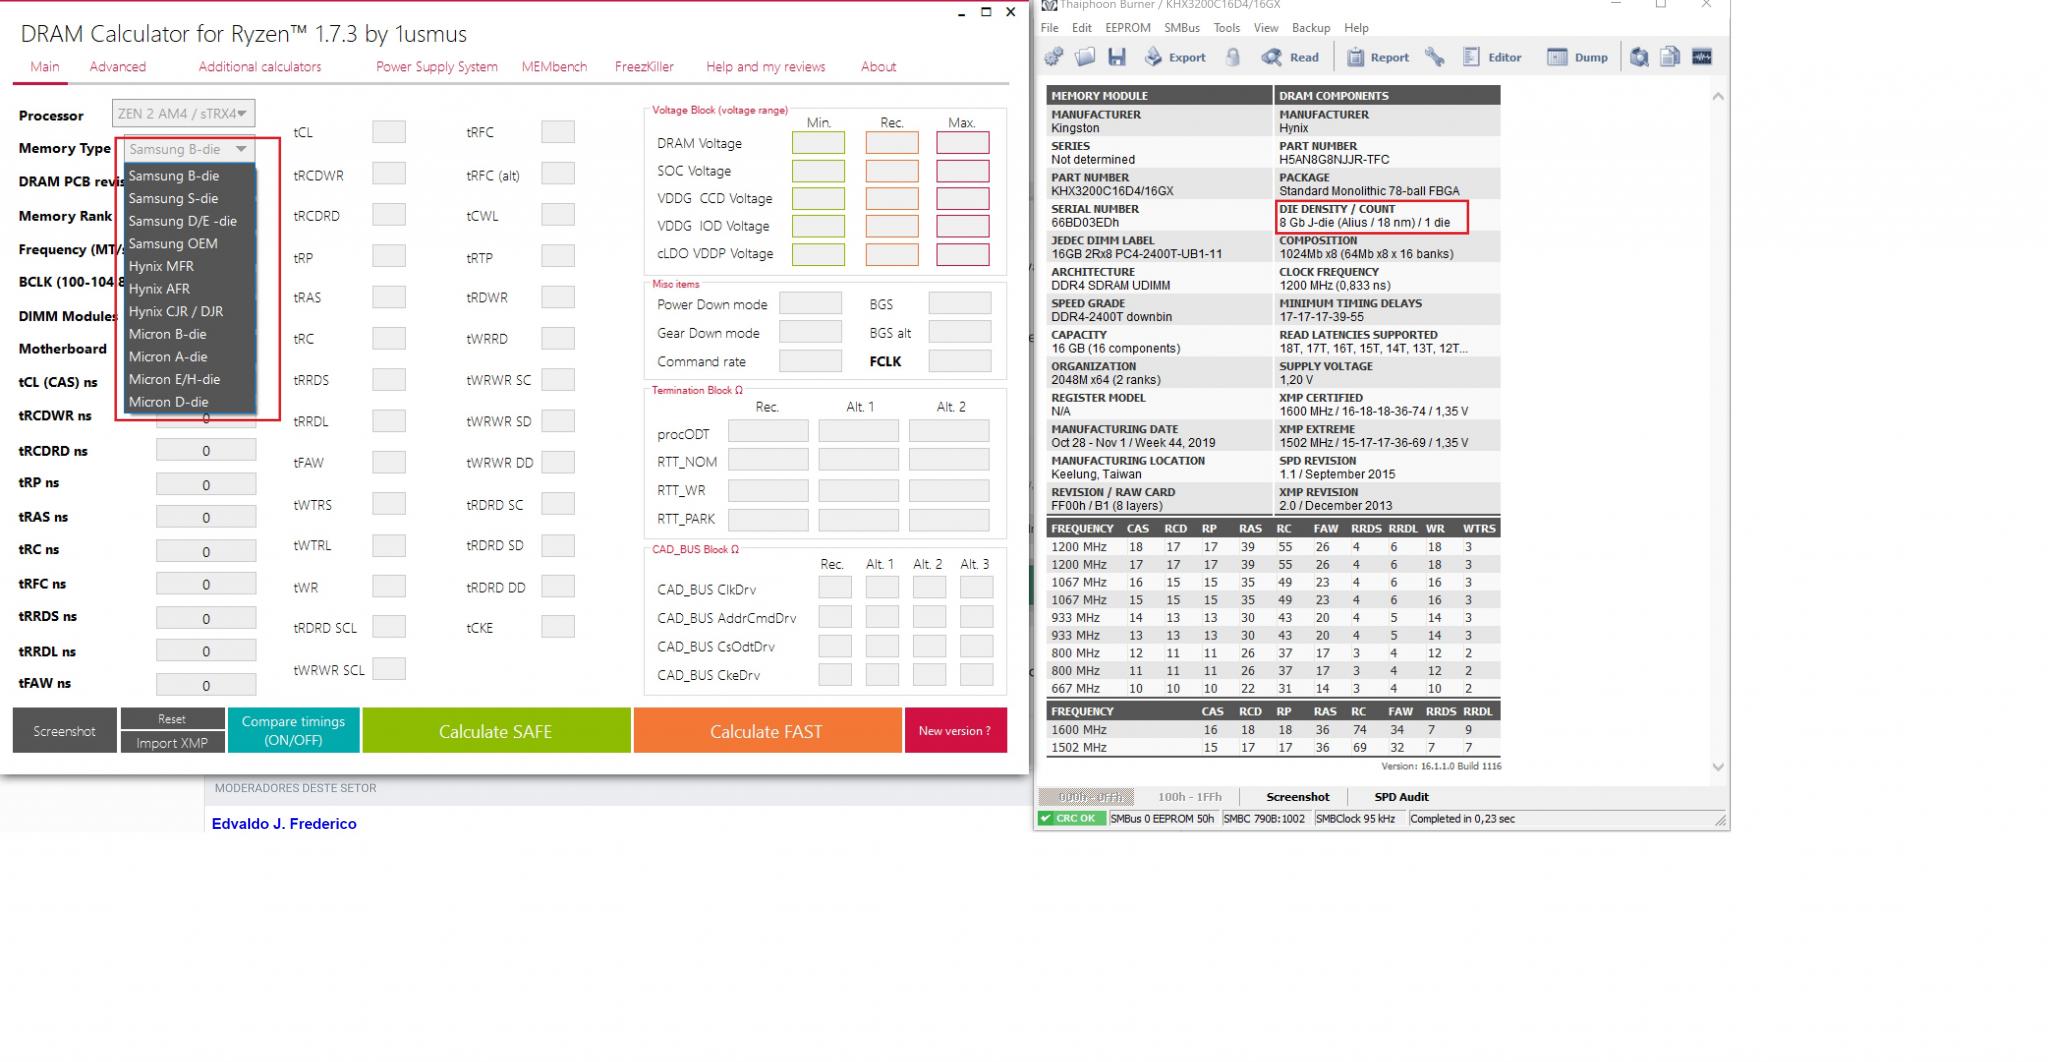Choose Samsung D/E -die option
This screenshot has height=1062, width=2048.
tap(190, 221)
